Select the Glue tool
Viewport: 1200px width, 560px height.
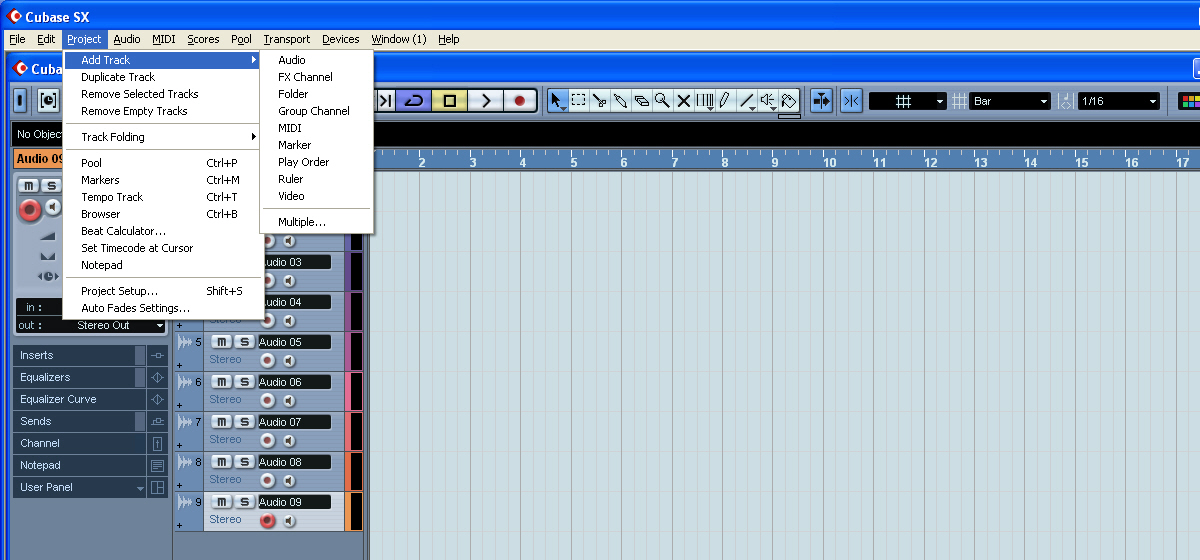(620, 101)
